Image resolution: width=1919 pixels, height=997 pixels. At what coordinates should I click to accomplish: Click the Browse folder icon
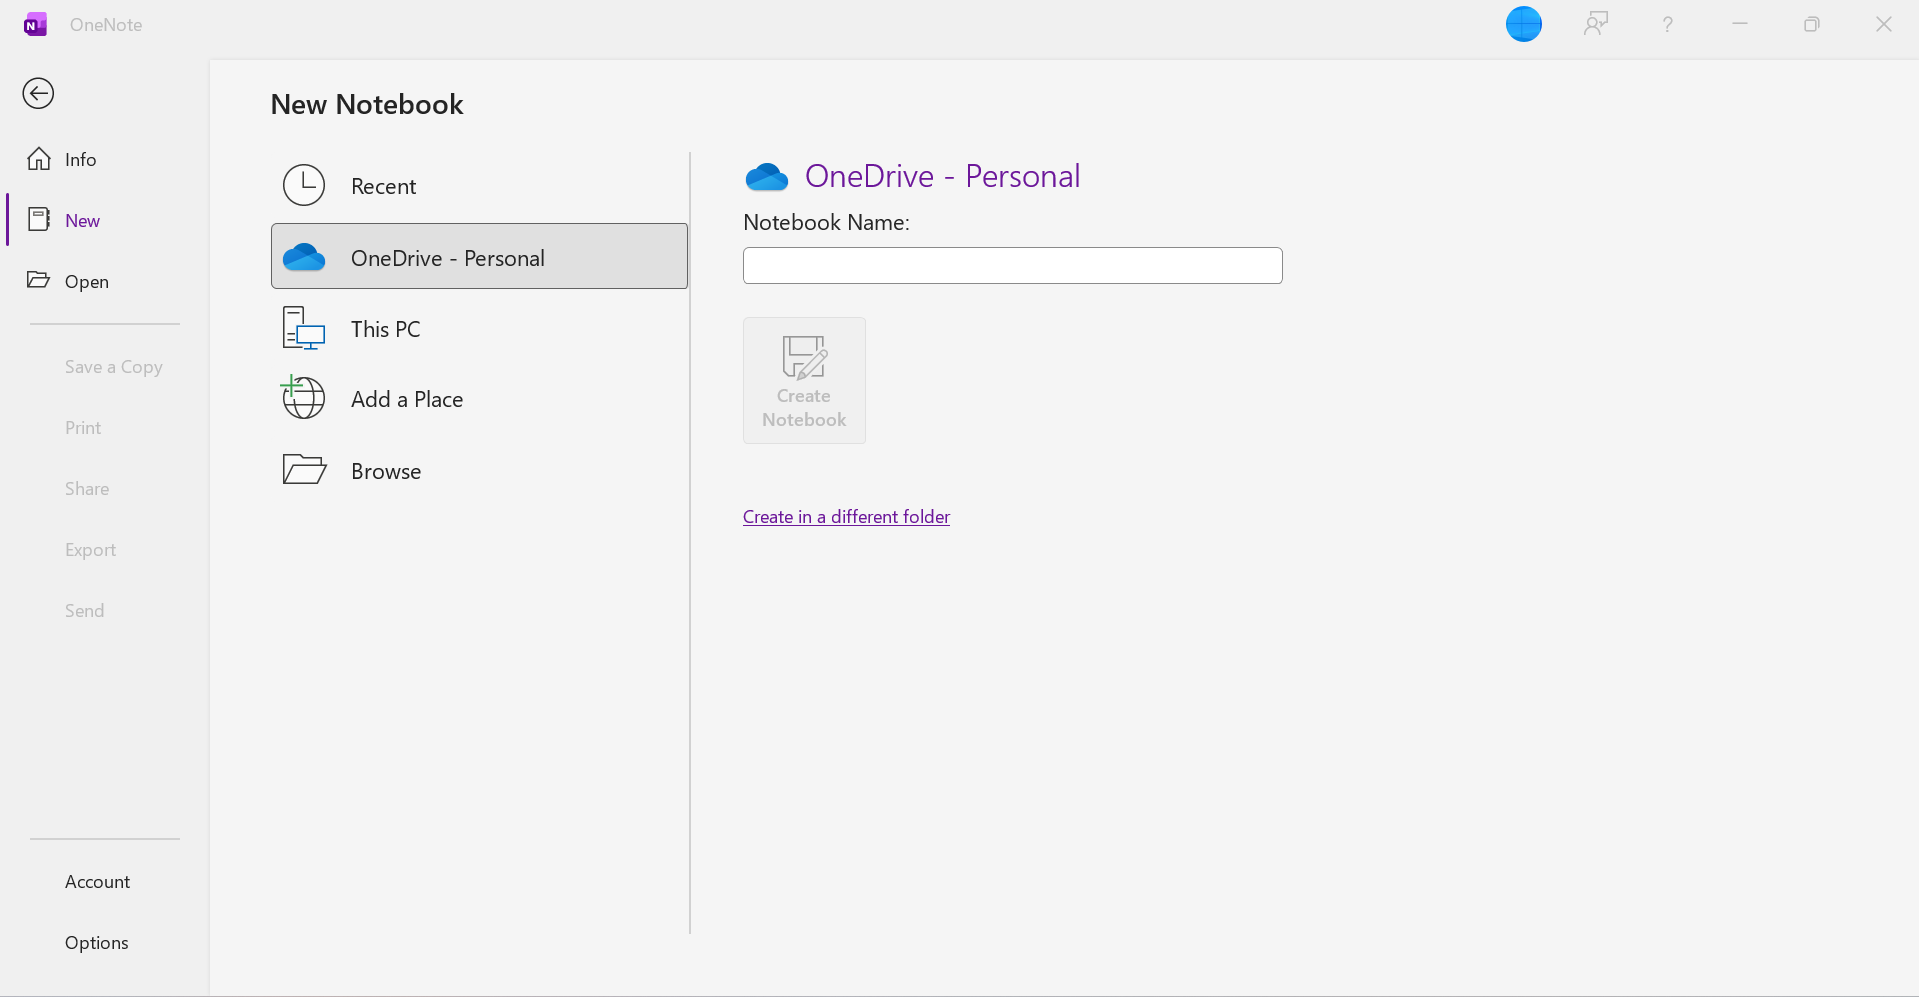304,469
